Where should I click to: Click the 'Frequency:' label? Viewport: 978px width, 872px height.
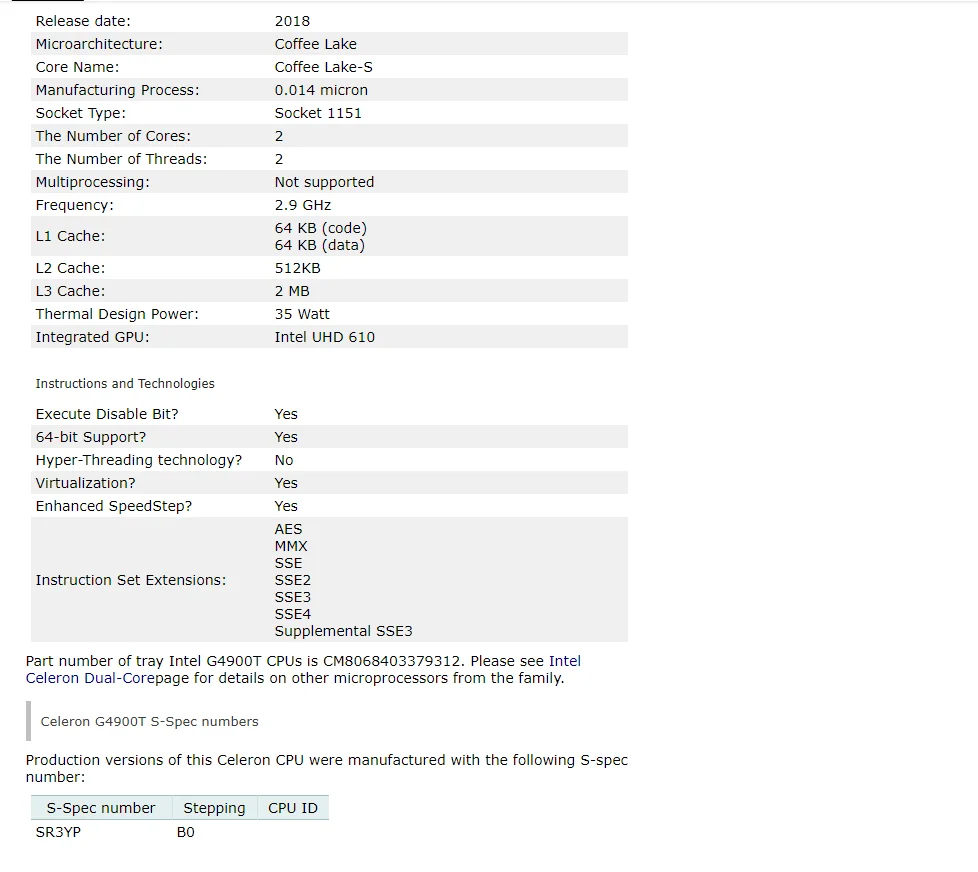click(74, 205)
